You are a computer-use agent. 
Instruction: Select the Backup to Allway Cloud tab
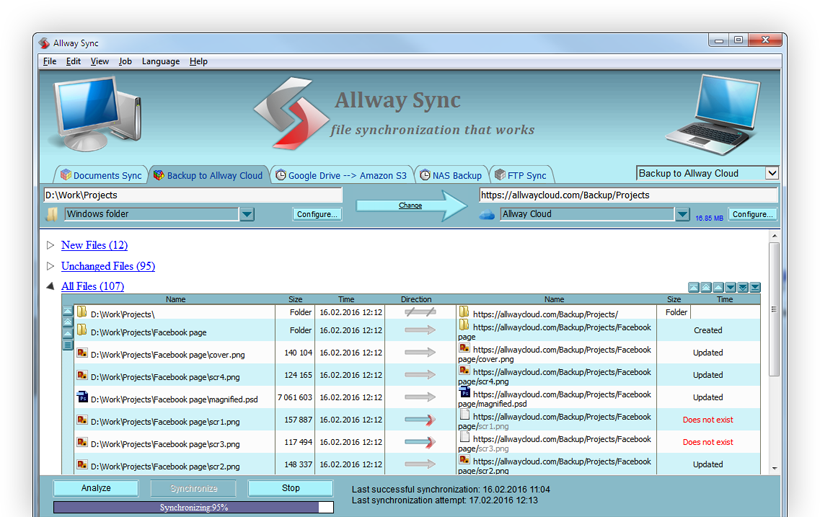pyautogui.click(x=209, y=175)
